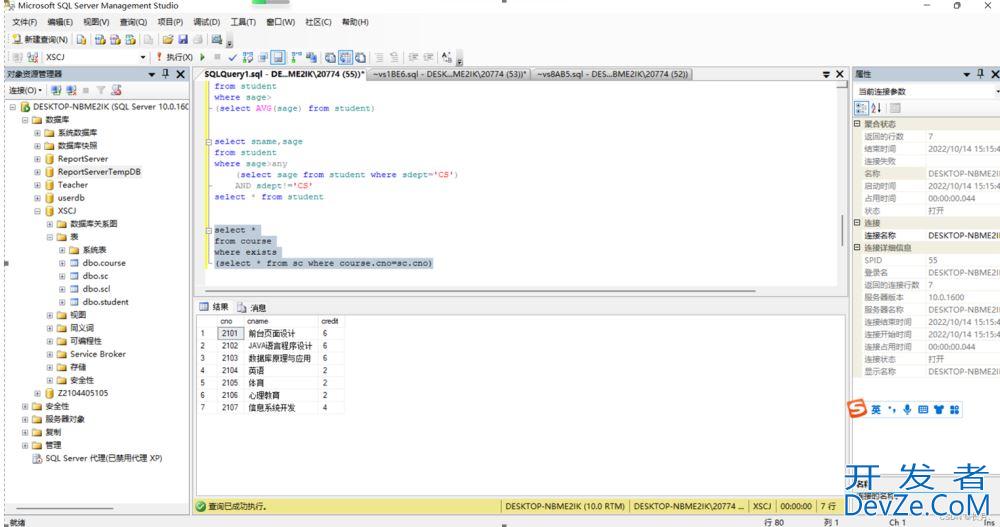
Task: Click the Comment Out Lines icon
Action: 379,57
